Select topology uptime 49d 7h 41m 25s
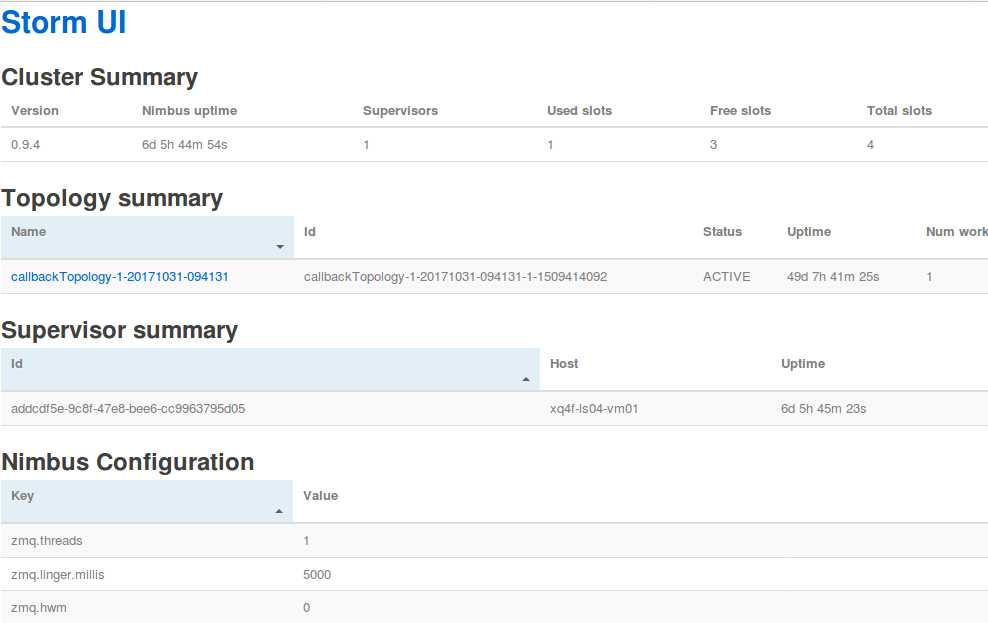Image resolution: width=988 pixels, height=623 pixels. pyautogui.click(x=833, y=277)
